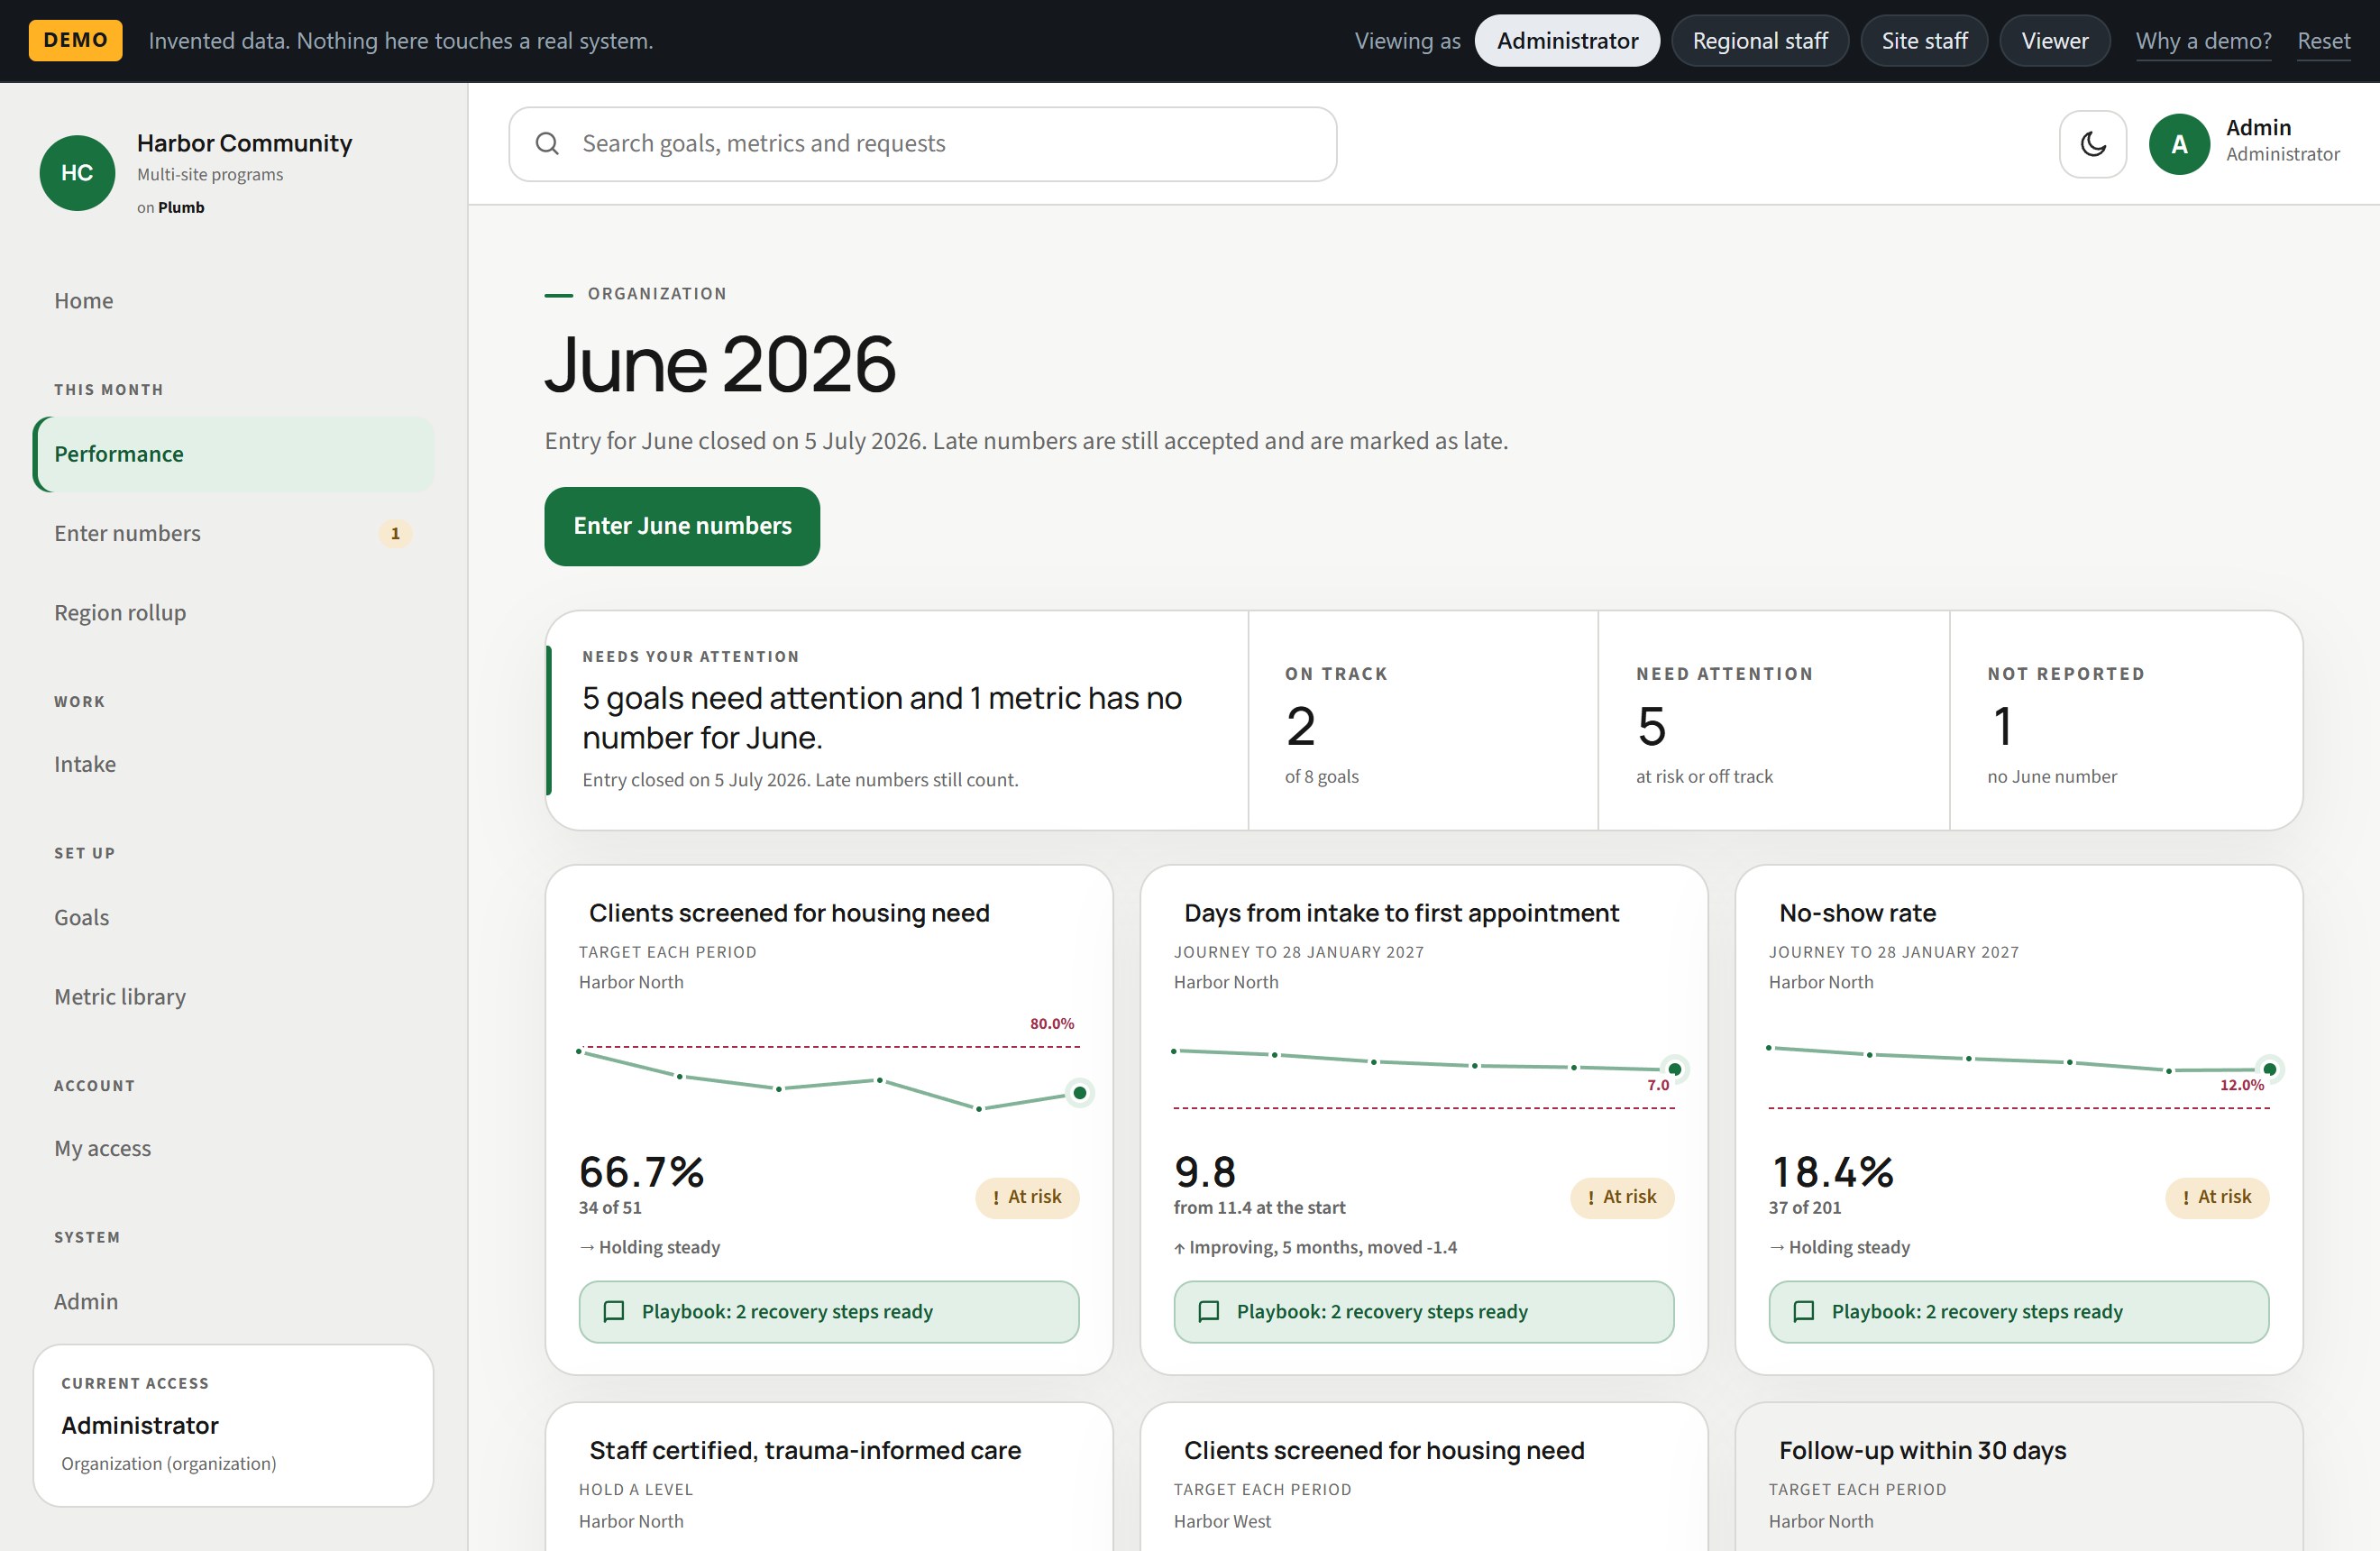
Task: Click the Not reported 1 tile
Action: pyautogui.click(x=2126, y=720)
